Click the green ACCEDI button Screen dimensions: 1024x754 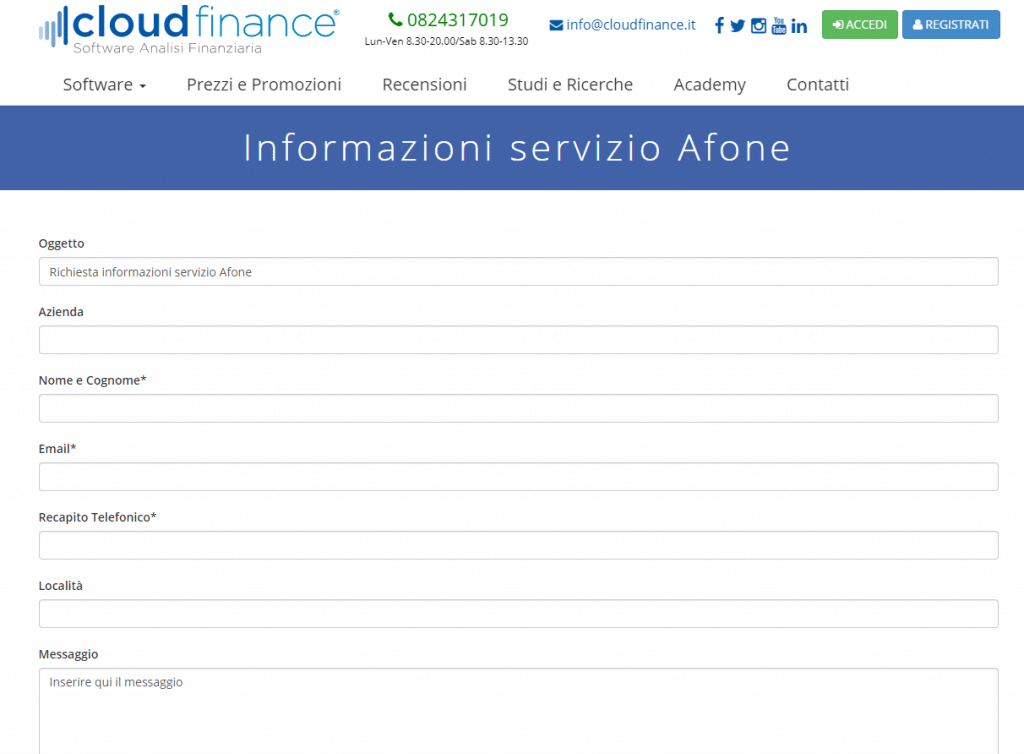(859, 25)
